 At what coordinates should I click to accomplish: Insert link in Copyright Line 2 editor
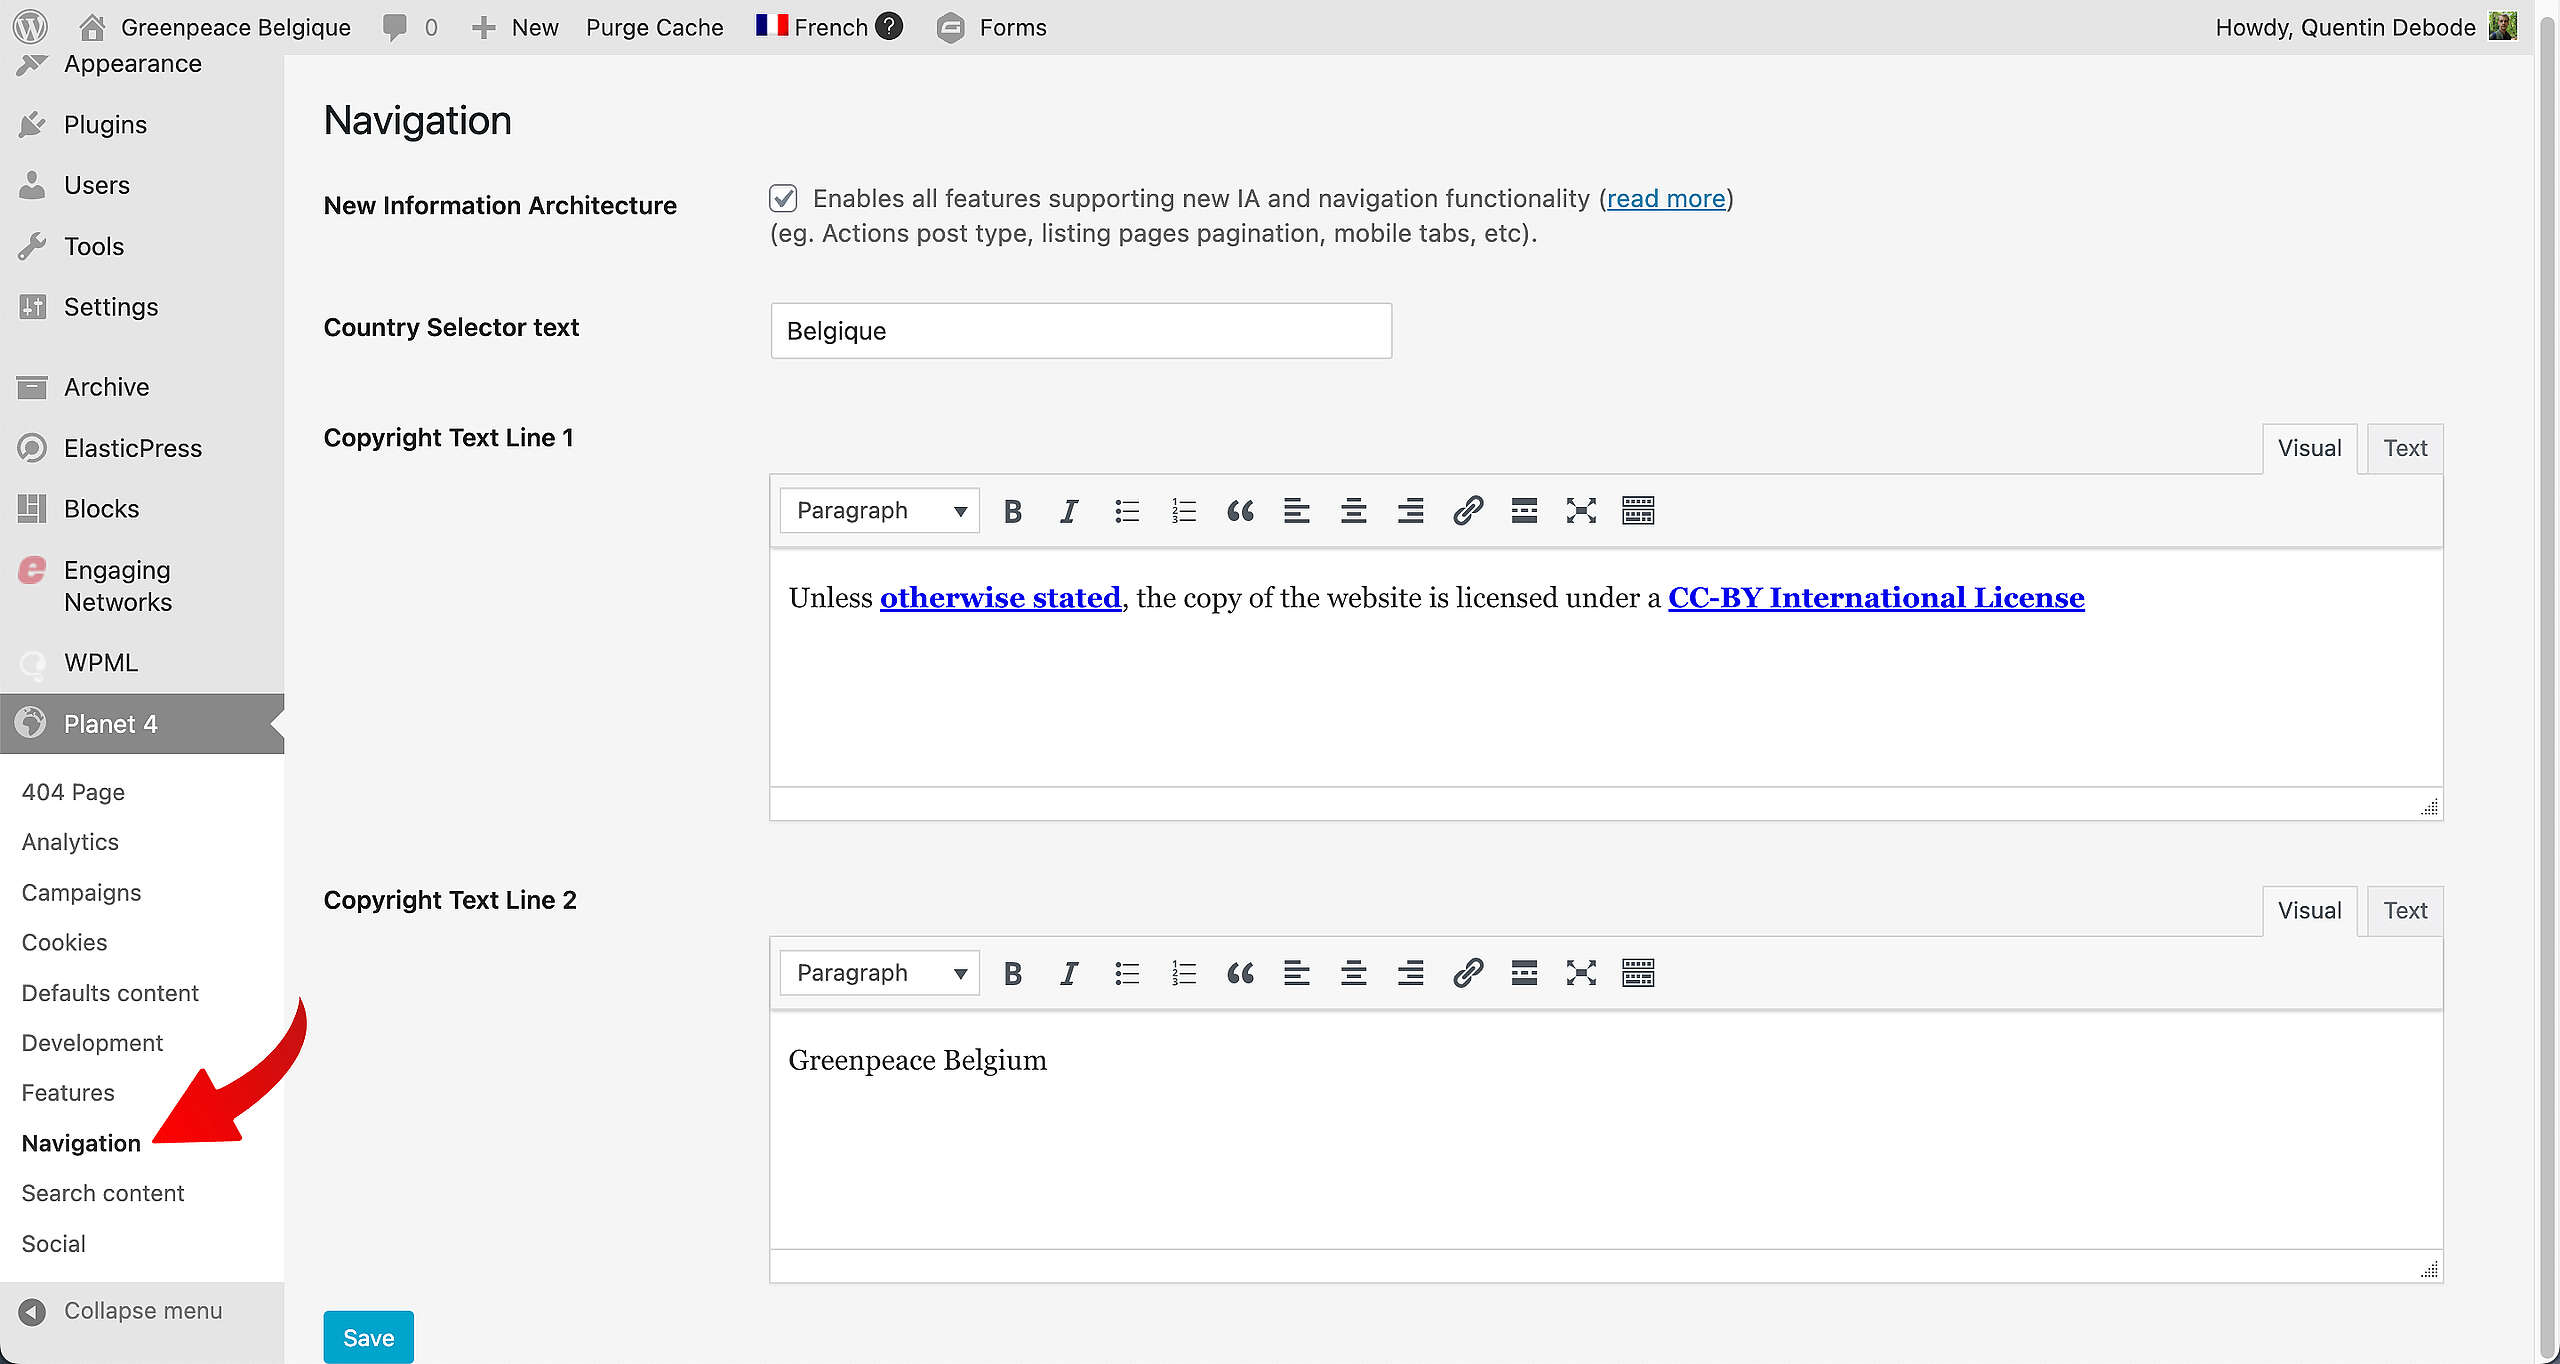point(1468,973)
